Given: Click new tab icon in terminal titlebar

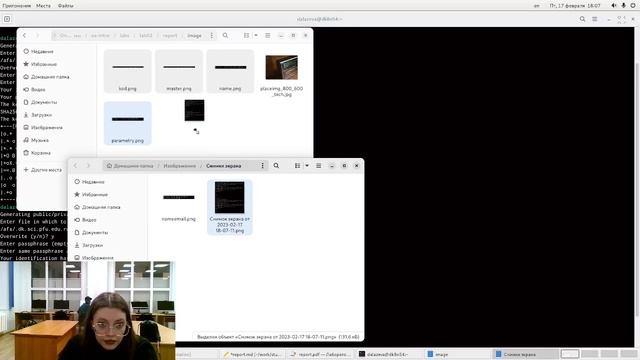Looking at the screenshot, I should [x=7, y=19].
